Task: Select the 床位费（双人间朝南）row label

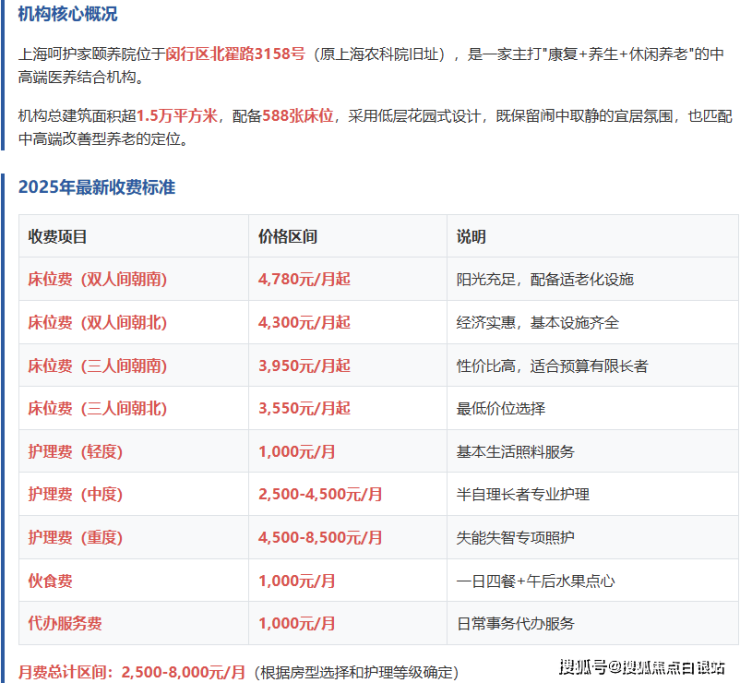Action: (97, 279)
